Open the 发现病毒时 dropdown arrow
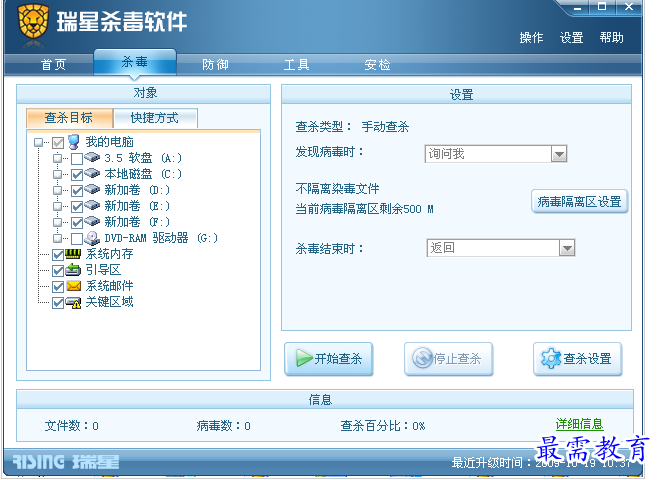The height and width of the screenshot is (480, 658). tap(559, 154)
